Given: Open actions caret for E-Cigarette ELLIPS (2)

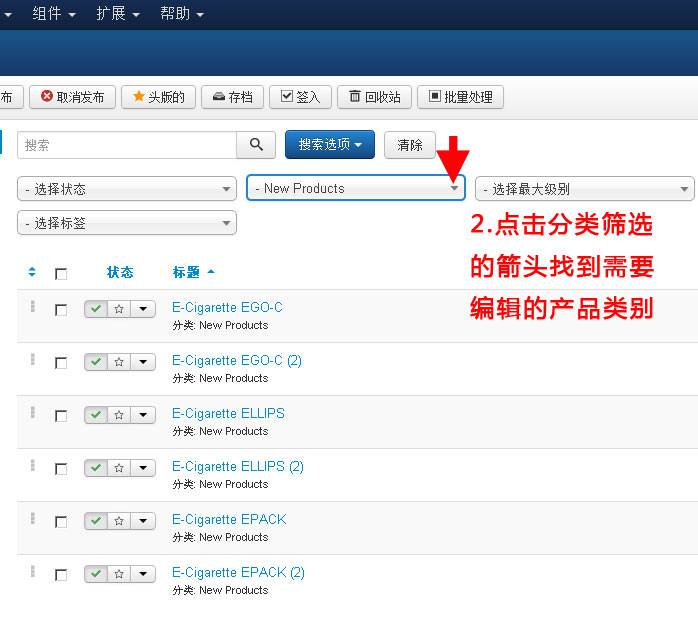Looking at the screenshot, I should pyautogui.click(x=143, y=467).
